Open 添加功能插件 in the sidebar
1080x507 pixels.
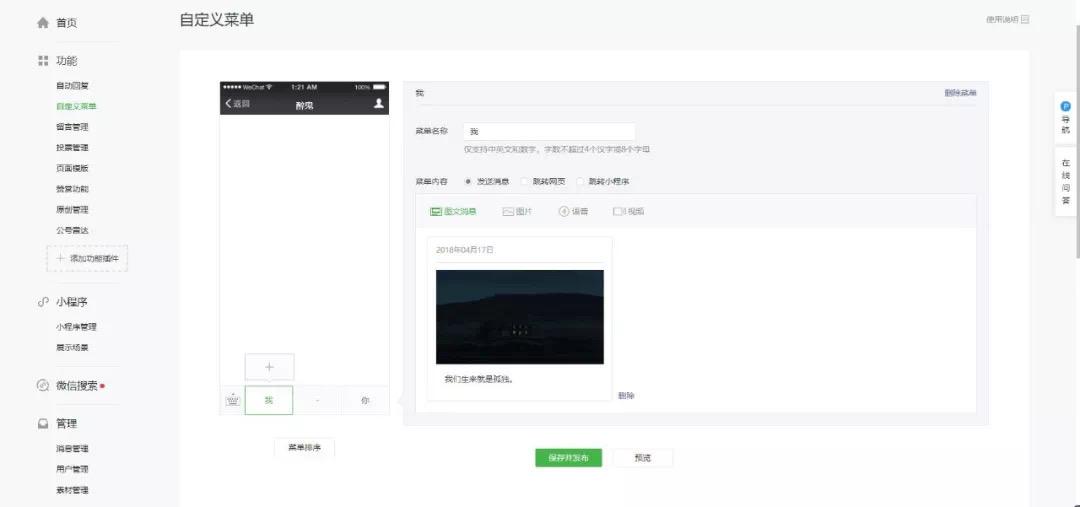87,258
